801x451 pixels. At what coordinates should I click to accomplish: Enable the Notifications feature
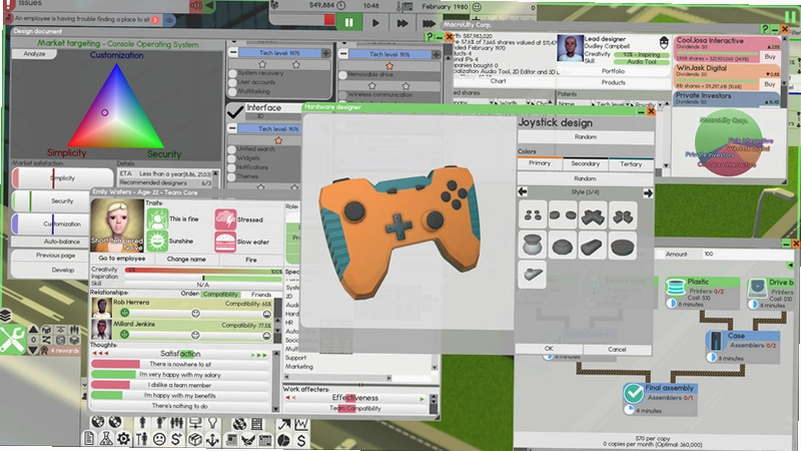pyautogui.click(x=231, y=168)
